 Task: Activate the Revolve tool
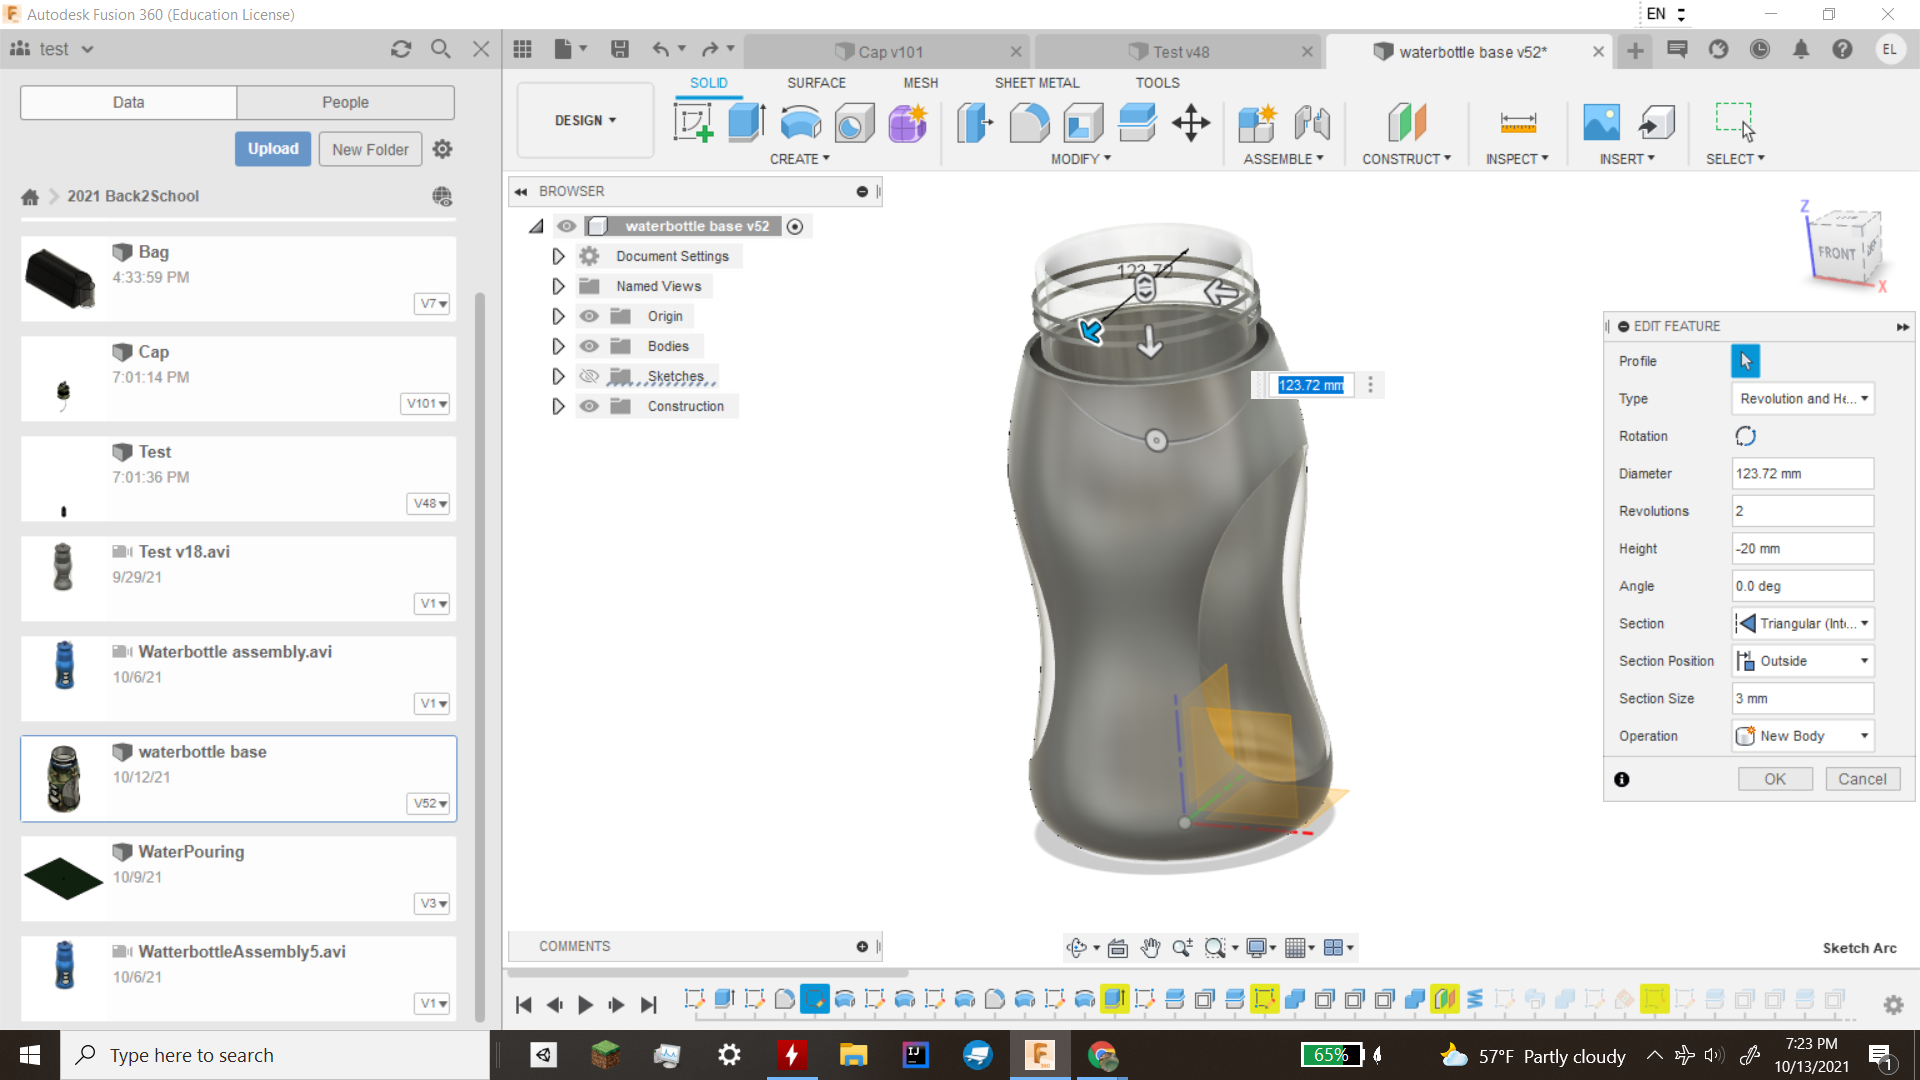(x=800, y=122)
